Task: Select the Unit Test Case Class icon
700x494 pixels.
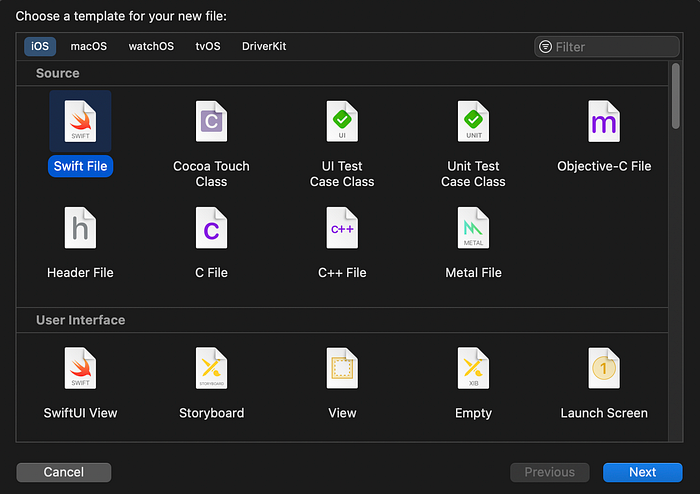Action: (473, 121)
